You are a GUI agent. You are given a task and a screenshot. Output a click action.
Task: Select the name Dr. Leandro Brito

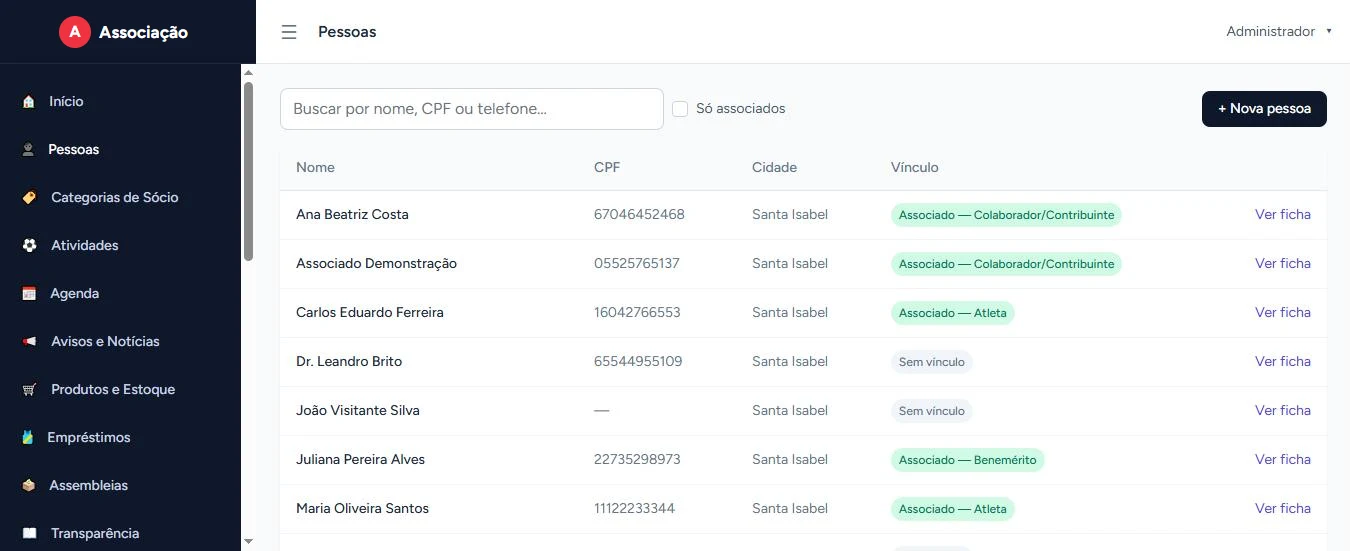point(349,362)
